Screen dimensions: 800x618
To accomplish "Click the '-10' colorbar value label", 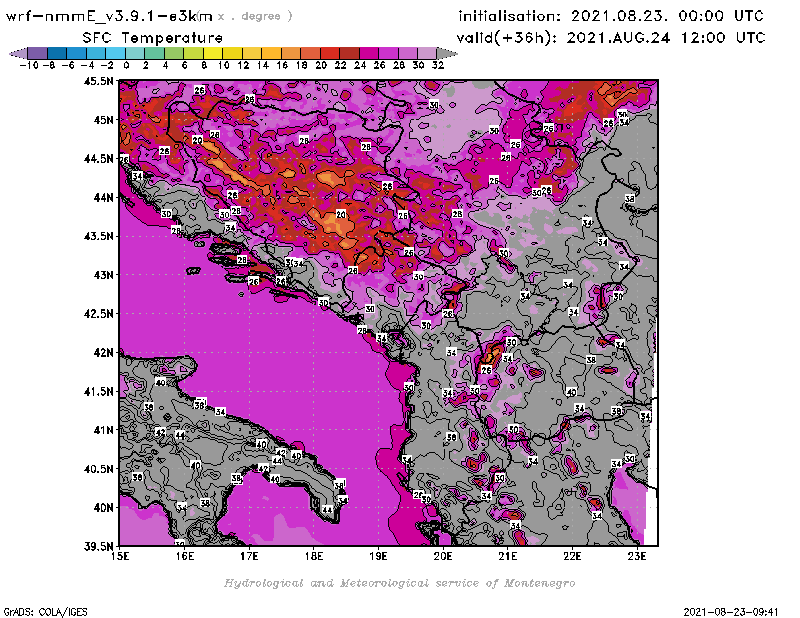I will pos(29,65).
